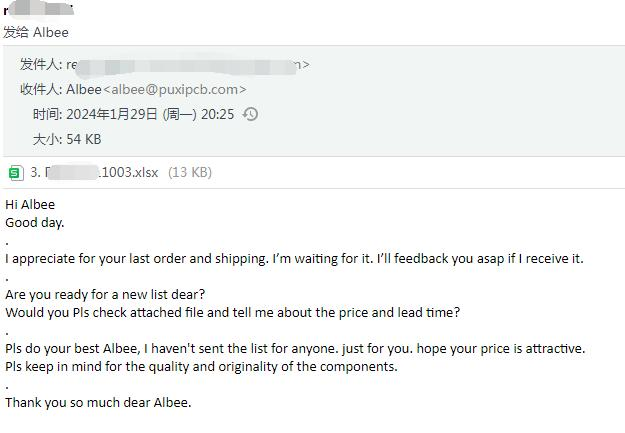Click the "发给 Albee" summary line
The width and height of the screenshot is (625, 433).
[x=36, y=32]
